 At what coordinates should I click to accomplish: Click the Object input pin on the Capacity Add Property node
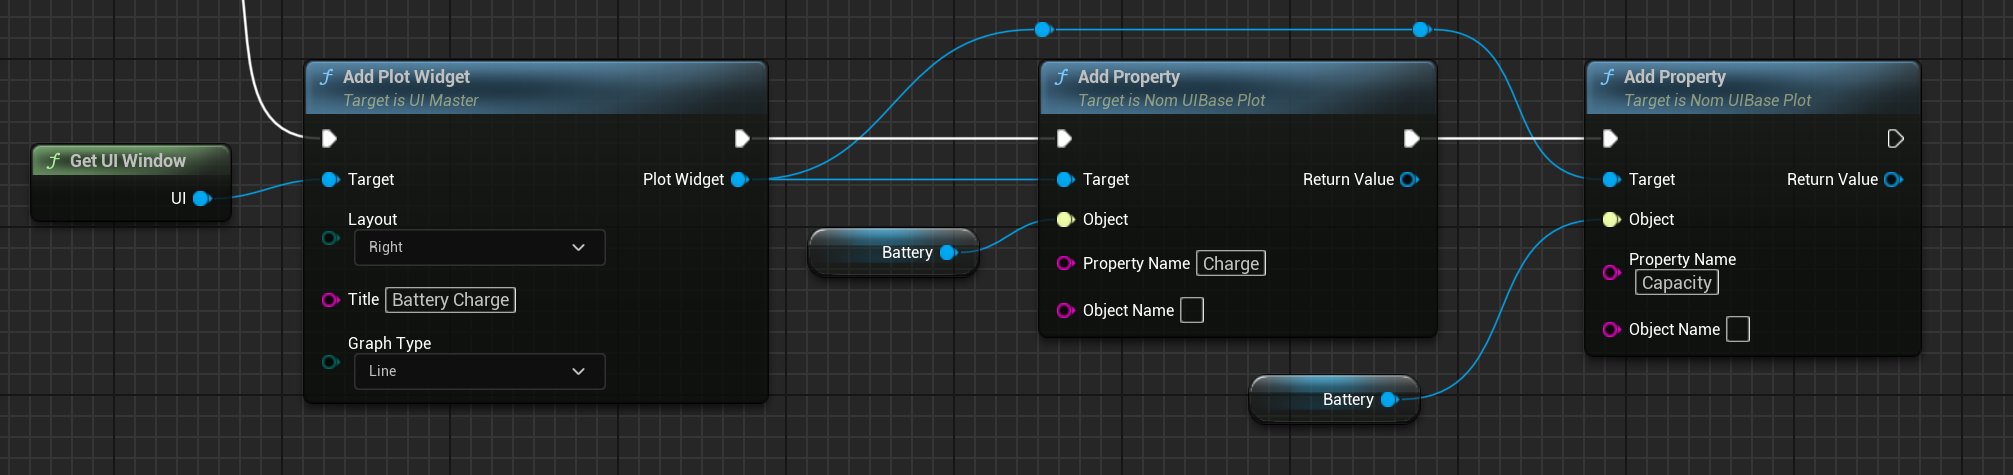tap(1611, 219)
